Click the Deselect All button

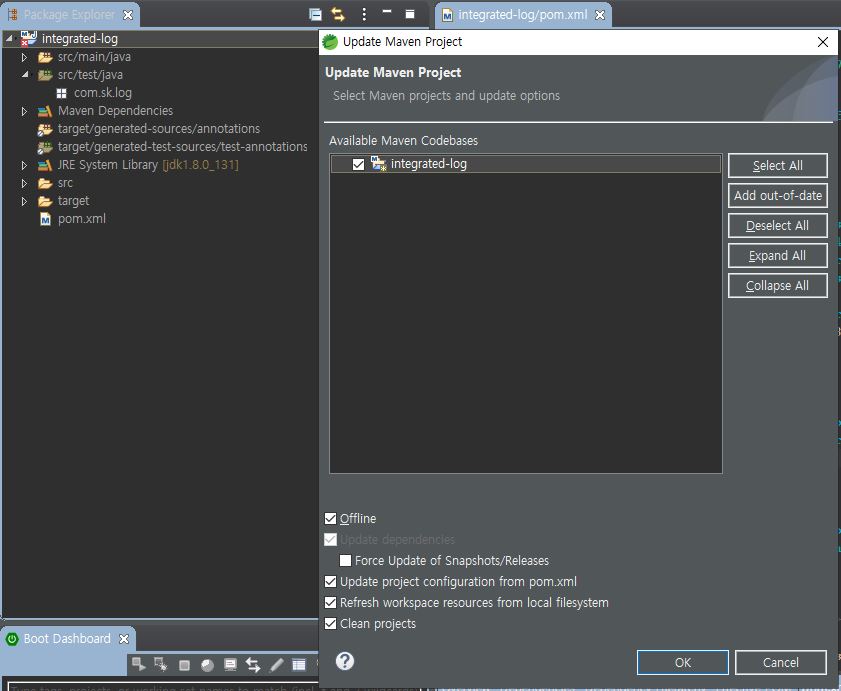(x=777, y=226)
